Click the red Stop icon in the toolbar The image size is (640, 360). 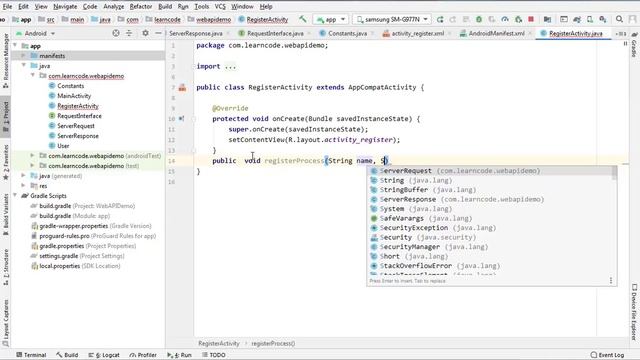[x=531, y=19]
